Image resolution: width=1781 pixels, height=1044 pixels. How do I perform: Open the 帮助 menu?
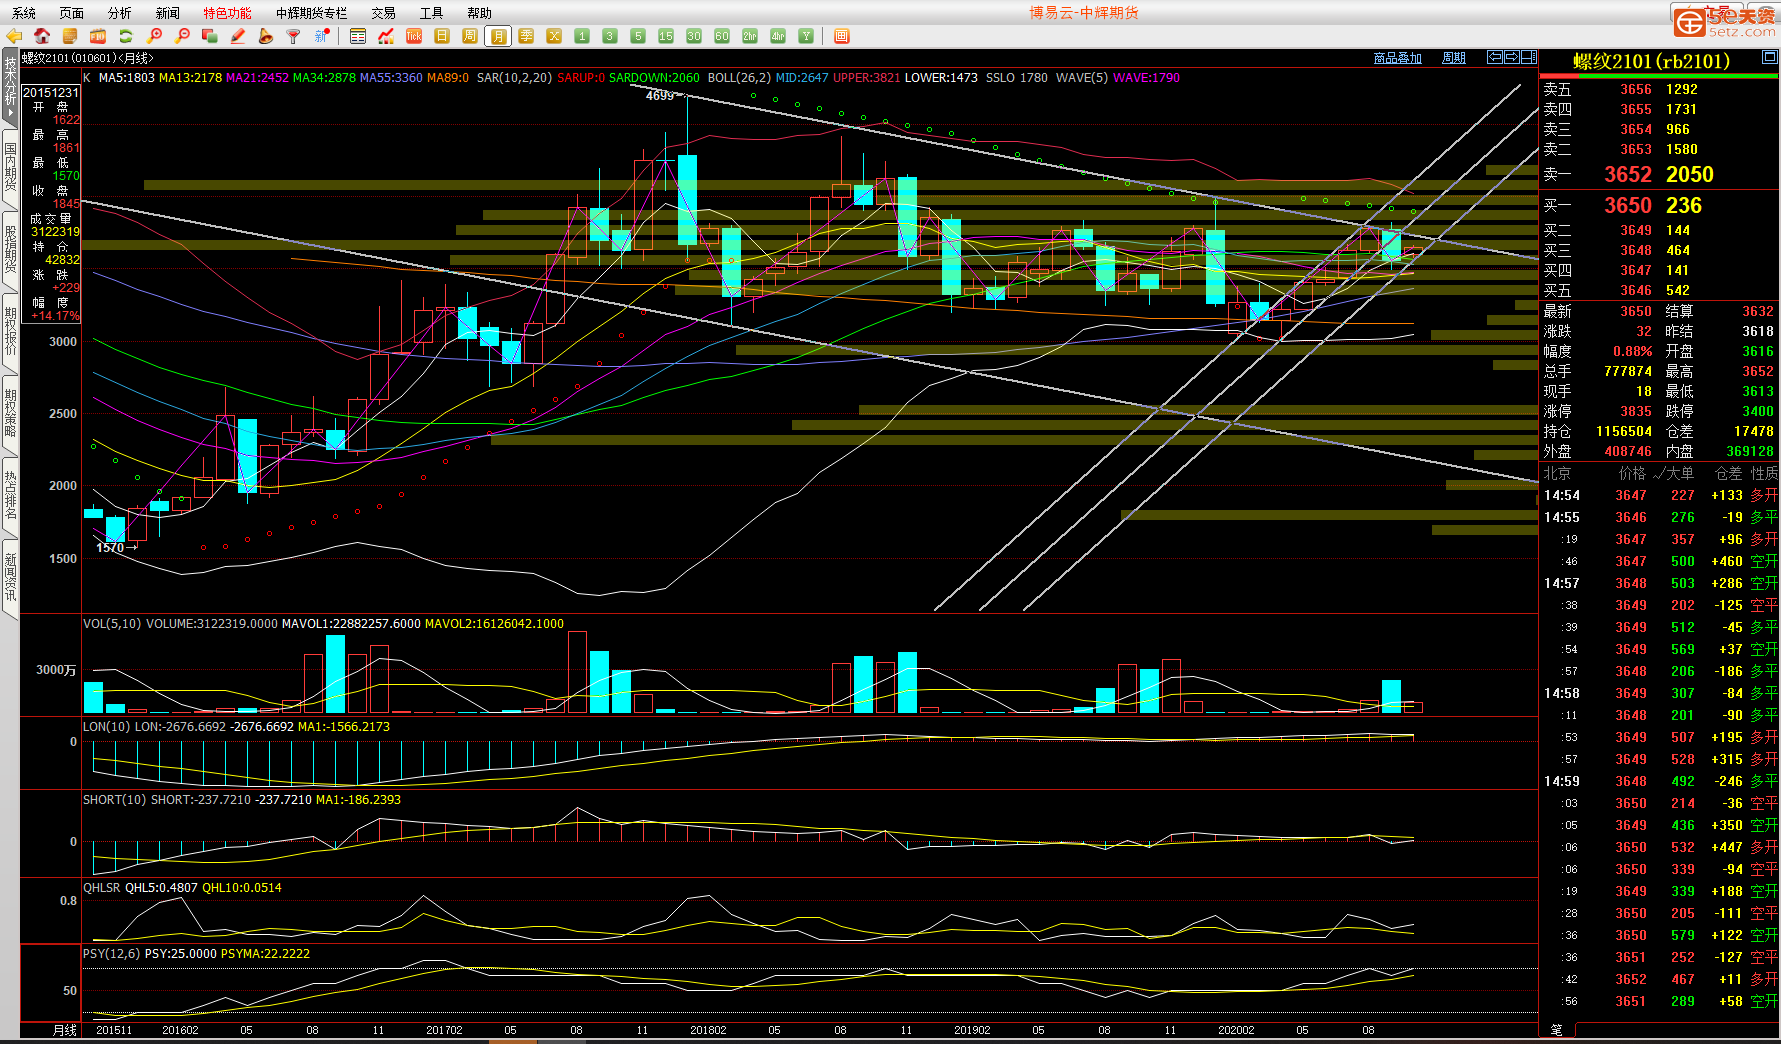pos(480,13)
